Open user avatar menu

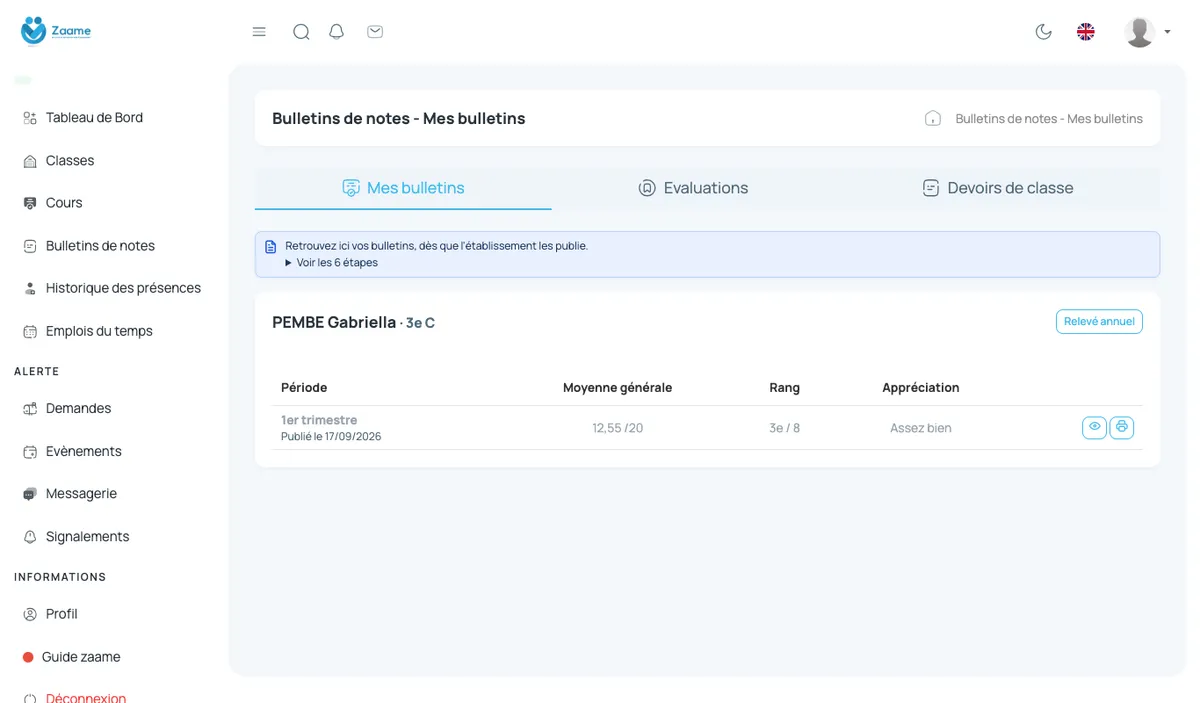click(1146, 32)
